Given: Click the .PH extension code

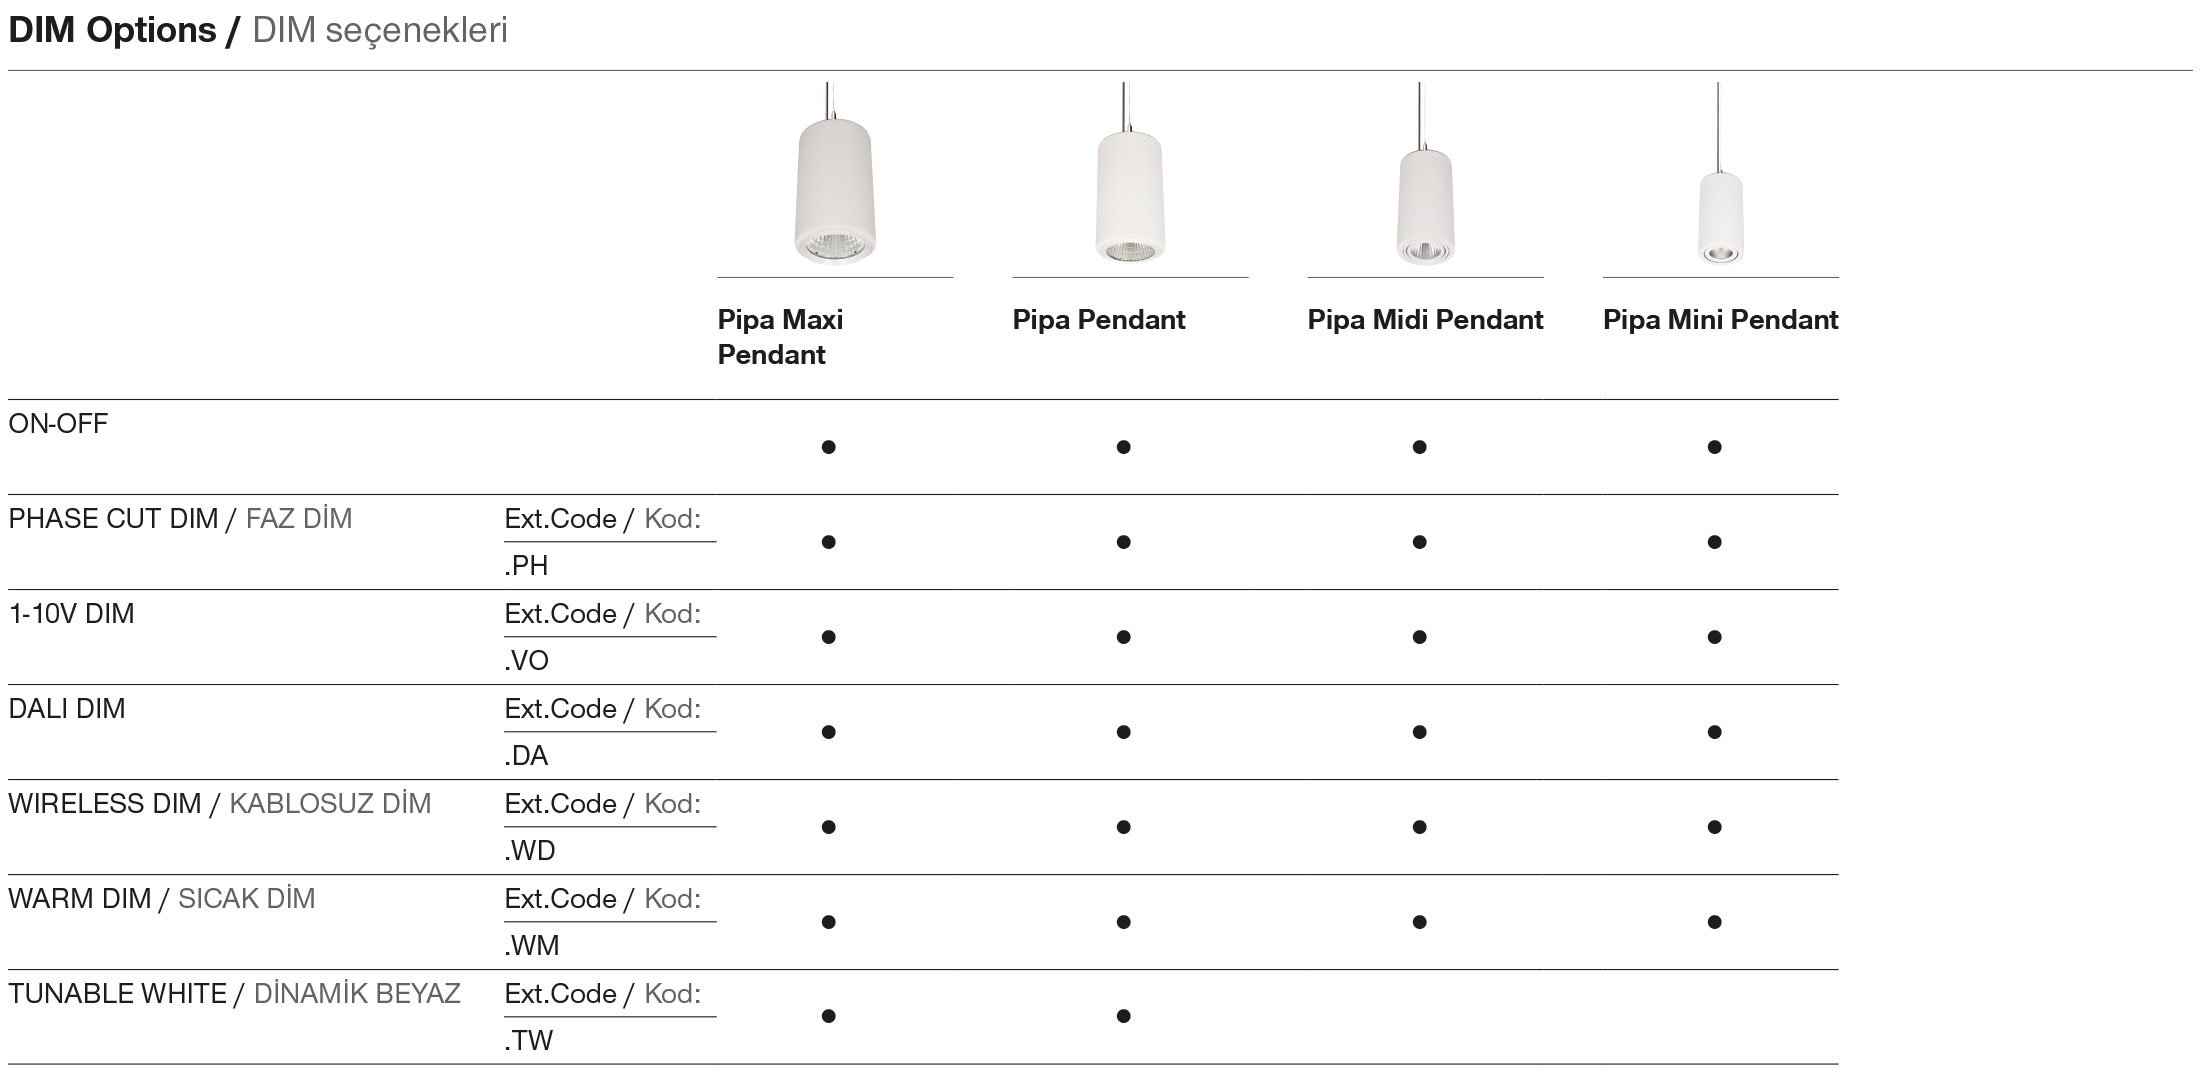Looking at the screenshot, I should click(x=527, y=566).
